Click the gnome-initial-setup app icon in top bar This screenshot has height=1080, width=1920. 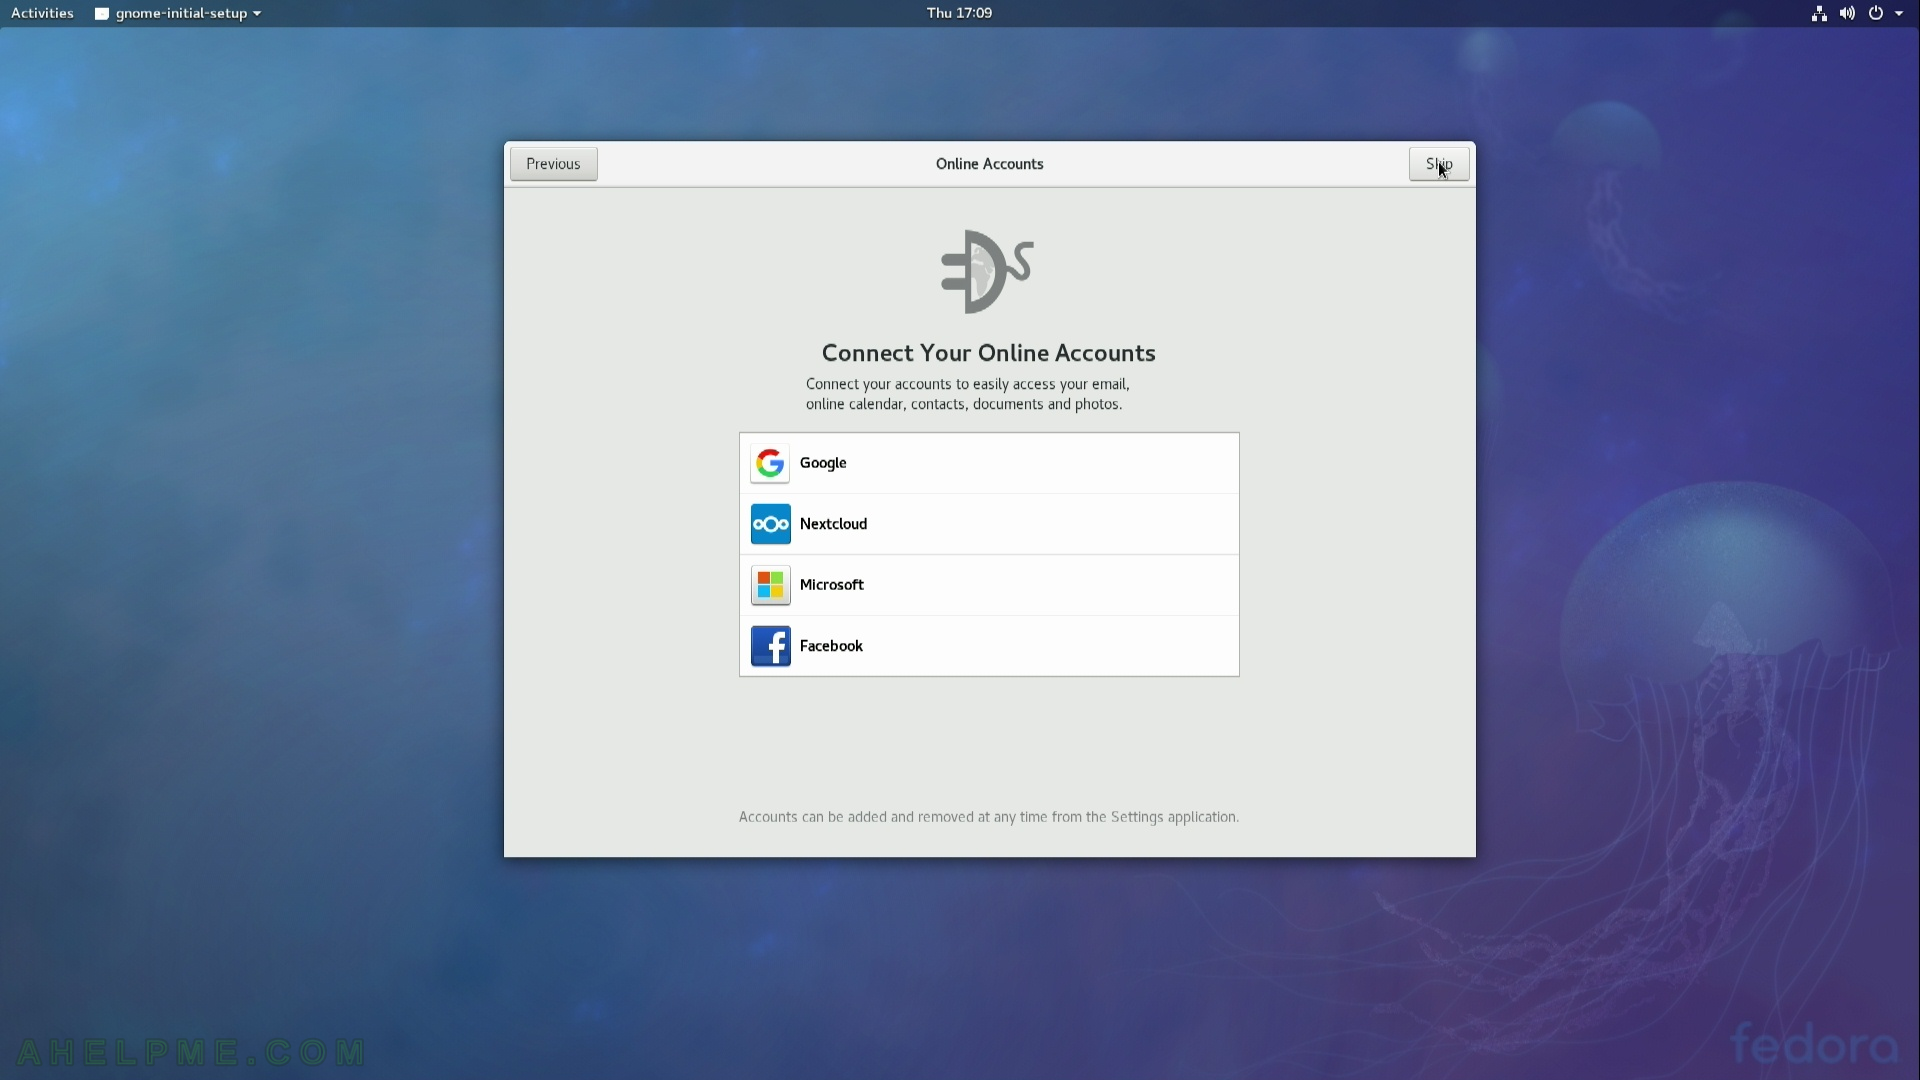(102, 14)
